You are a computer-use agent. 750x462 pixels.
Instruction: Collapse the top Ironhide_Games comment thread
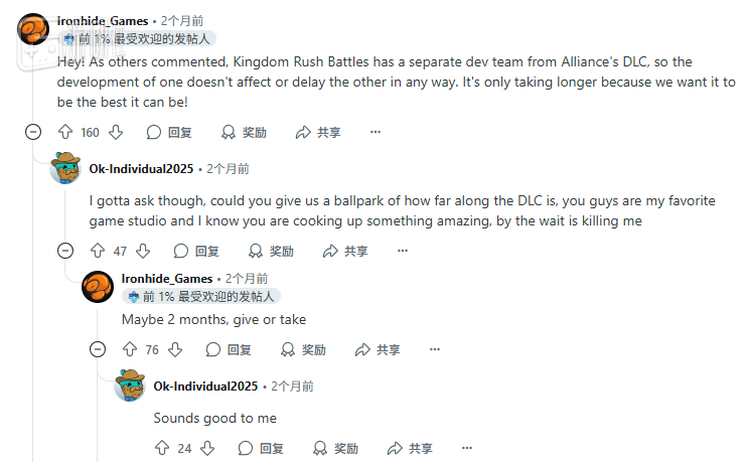pyautogui.click(x=33, y=132)
